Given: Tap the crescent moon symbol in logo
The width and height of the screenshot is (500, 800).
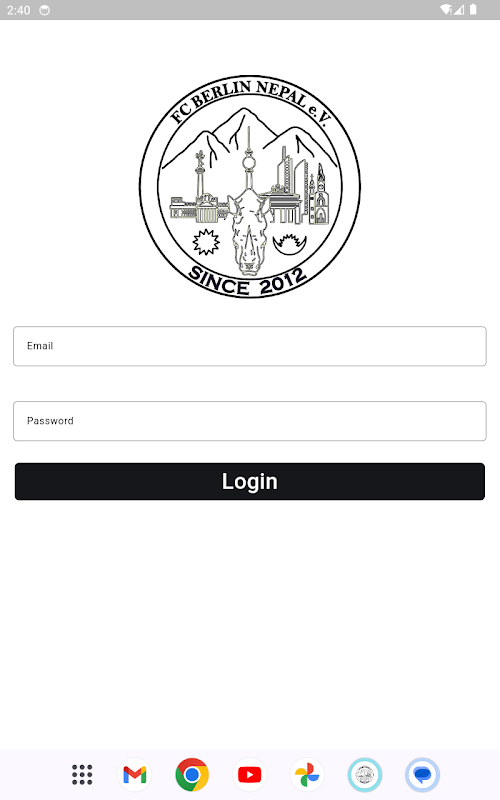Looking at the screenshot, I should (289, 243).
